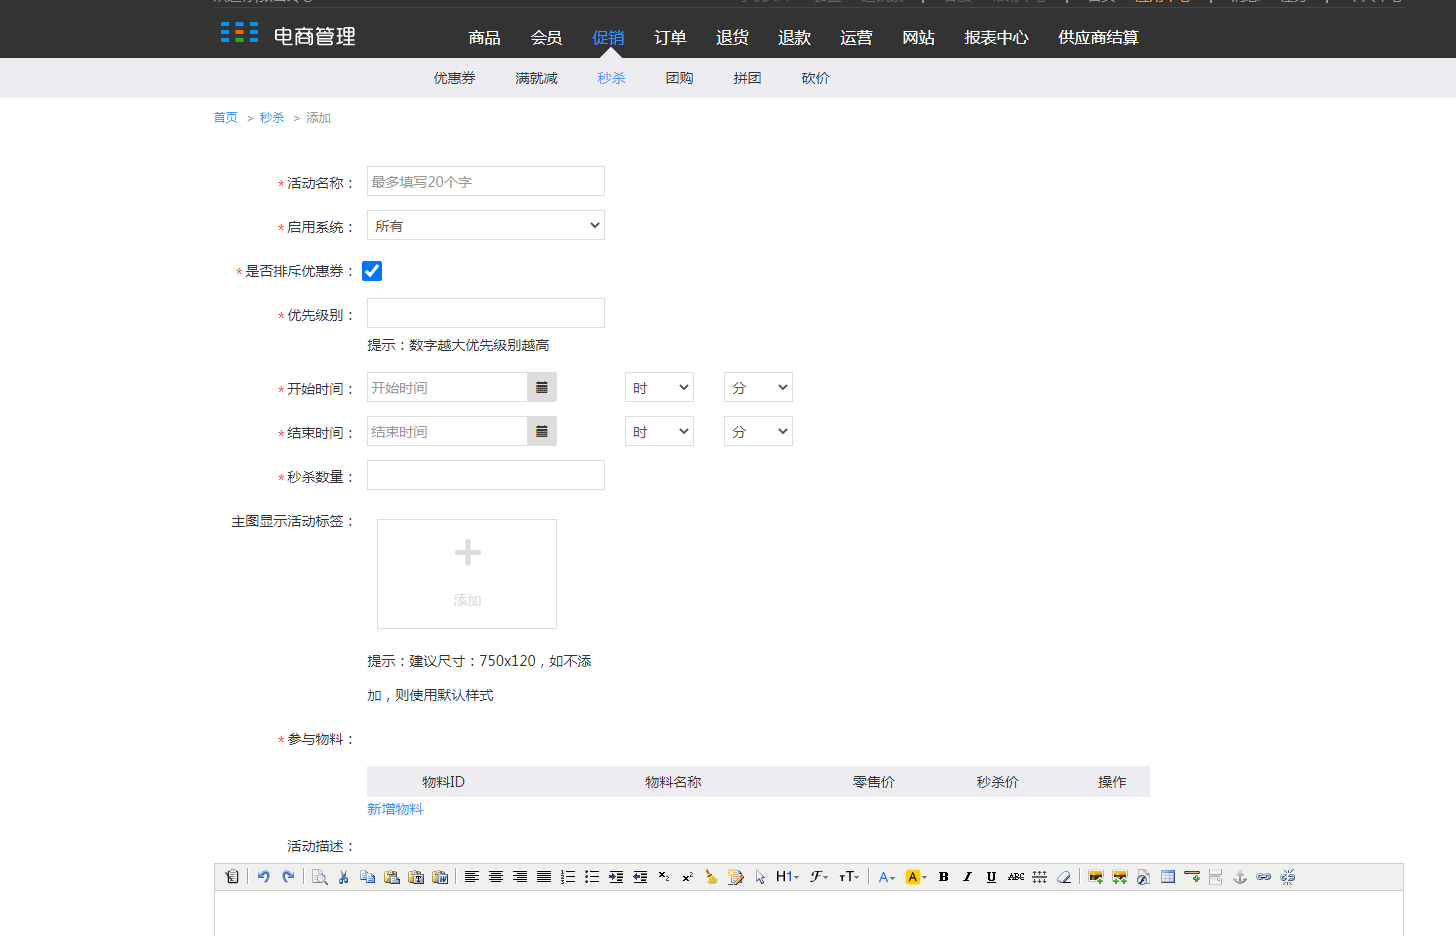Screen dimensions: 1456x936
Task: Open 报表中心 top menu
Action: pyautogui.click(x=996, y=37)
